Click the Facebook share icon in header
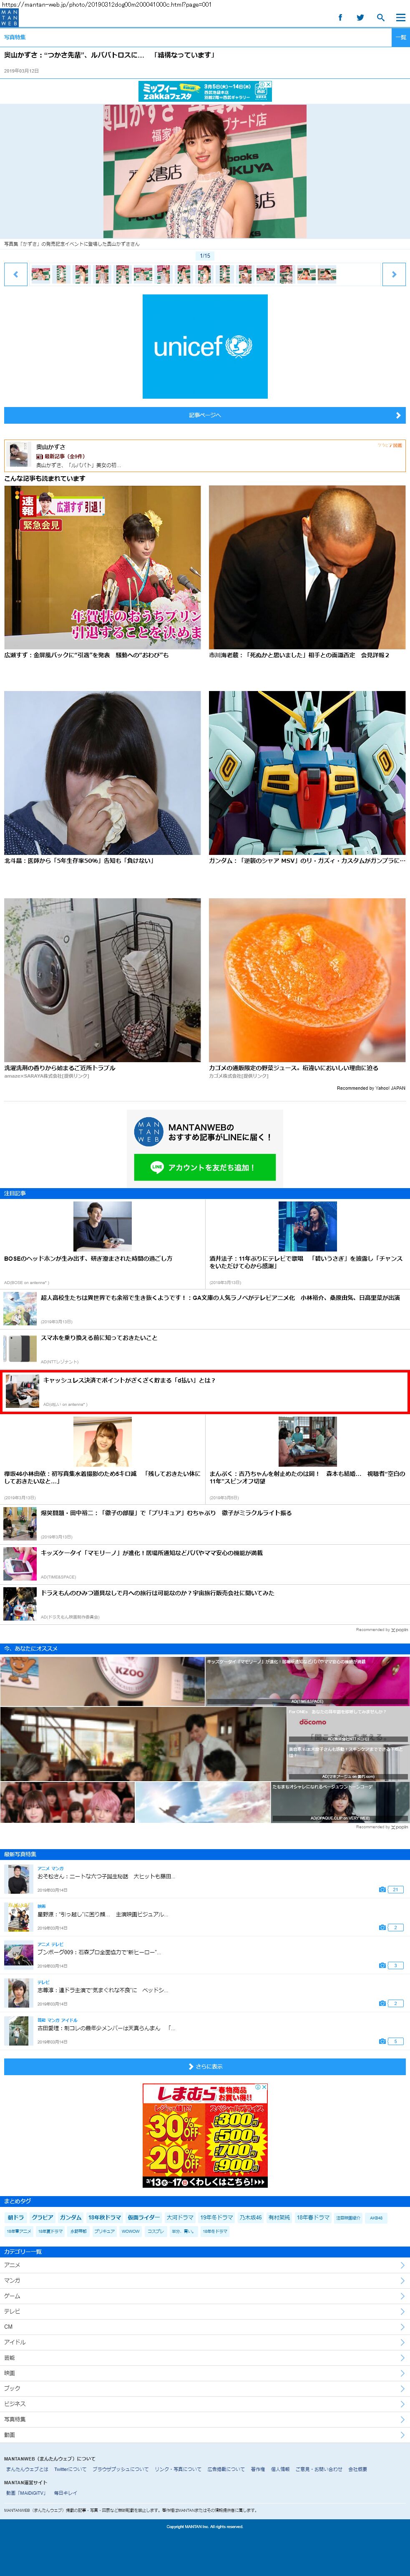The height and width of the screenshot is (2576, 410). coord(340,17)
